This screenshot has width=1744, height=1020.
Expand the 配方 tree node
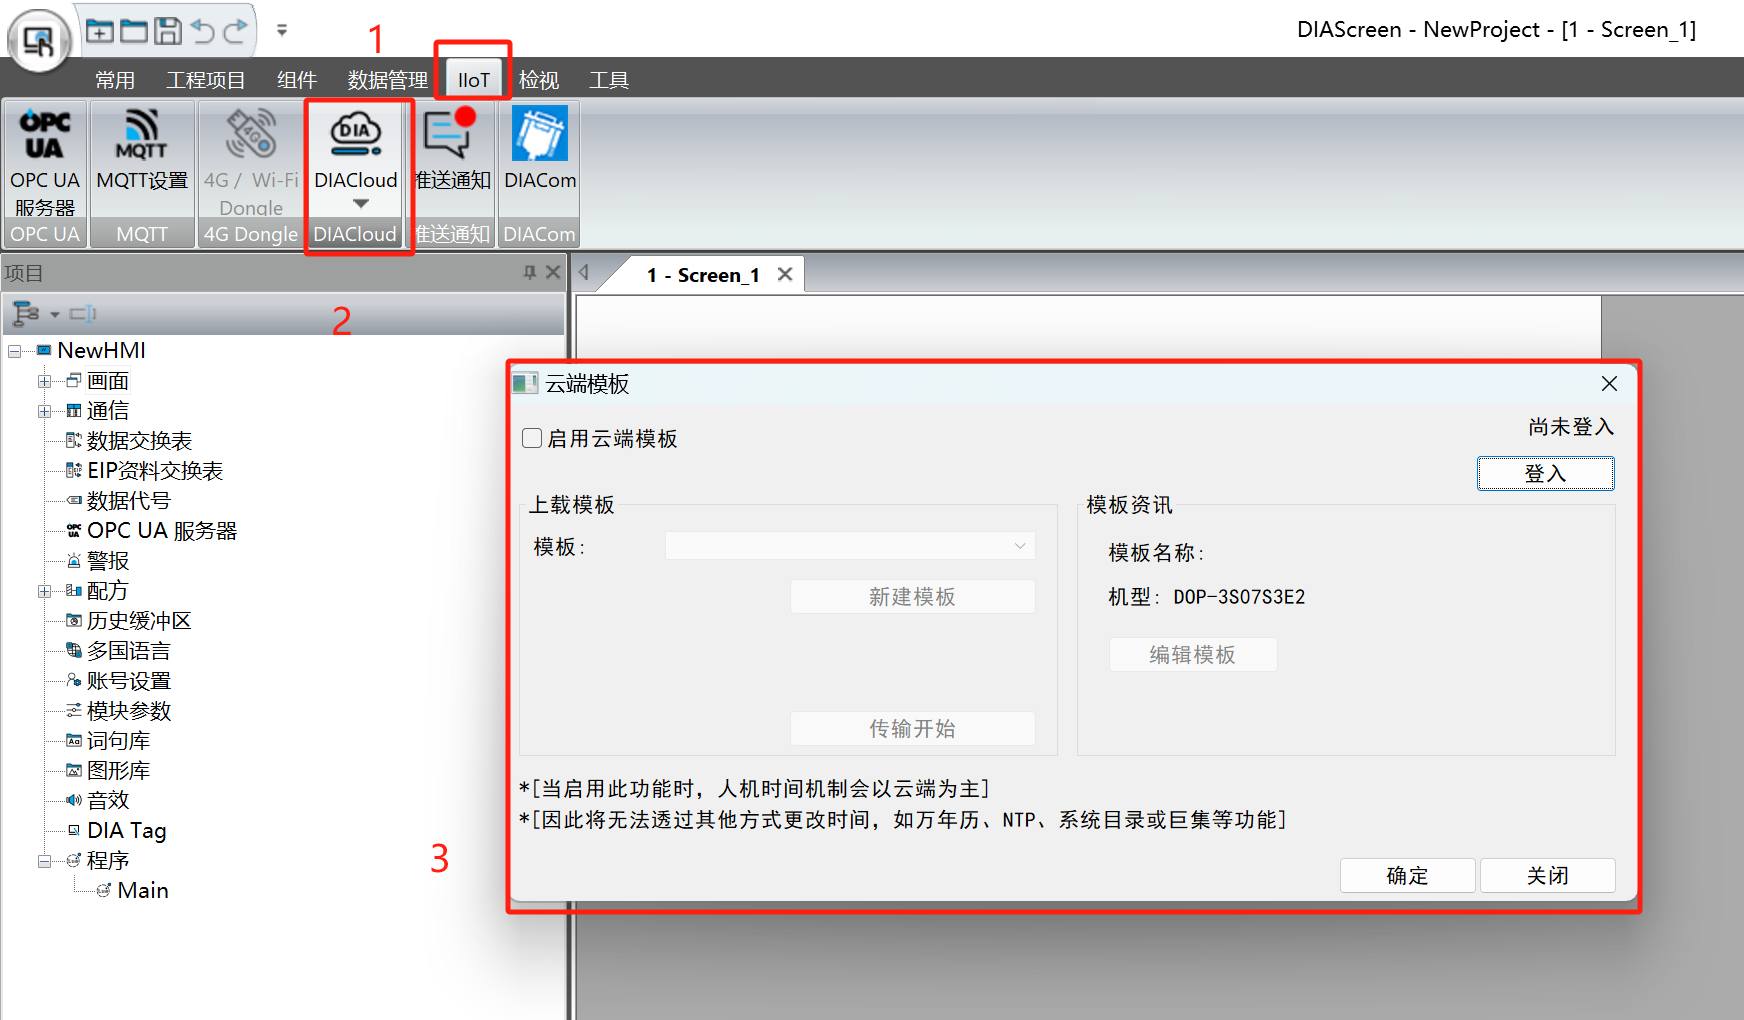pos(44,591)
